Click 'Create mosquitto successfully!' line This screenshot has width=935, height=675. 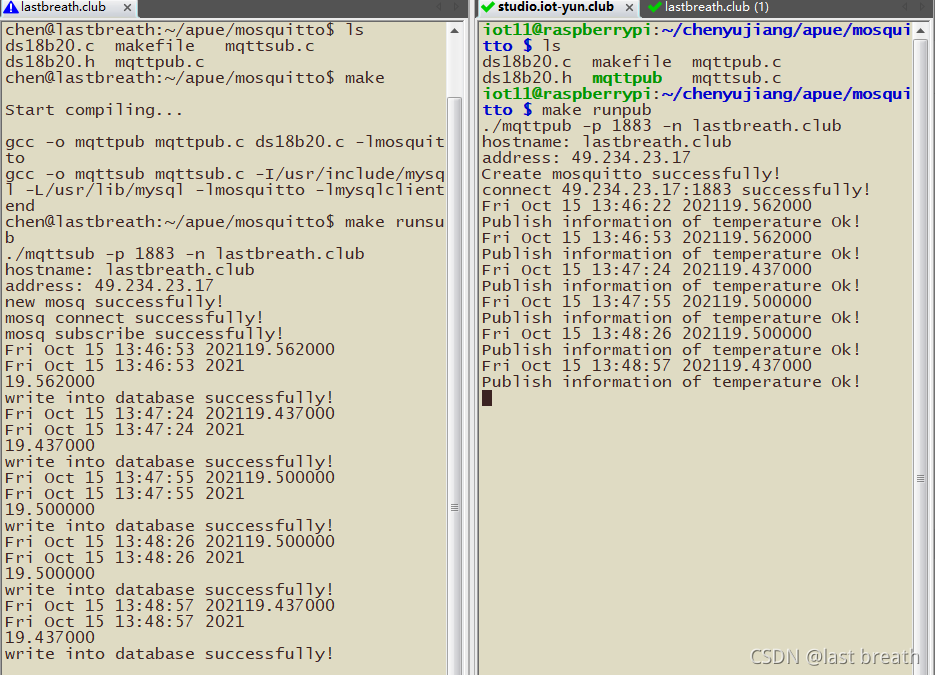(631, 174)
